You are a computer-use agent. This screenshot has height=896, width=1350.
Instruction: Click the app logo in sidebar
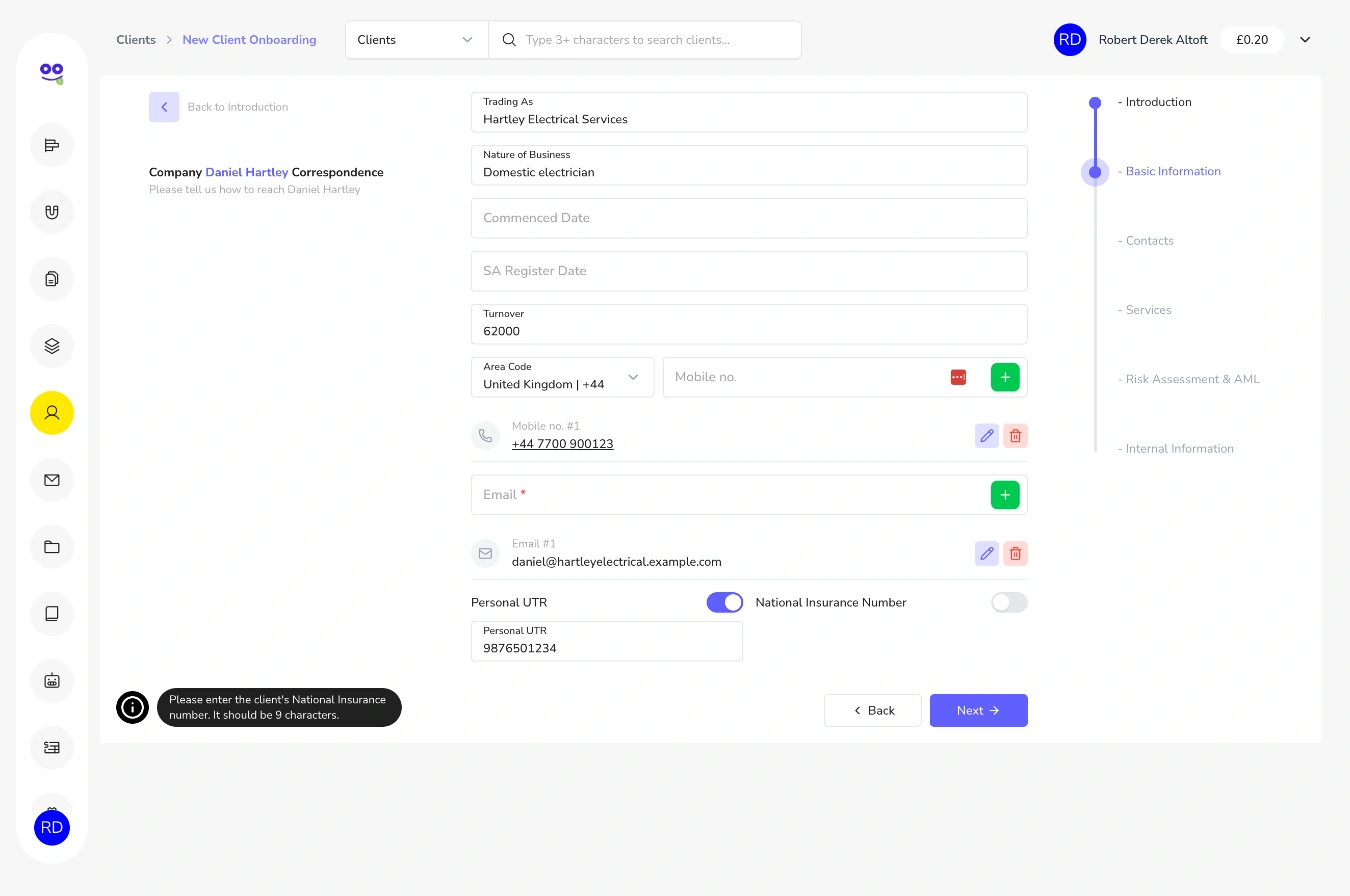[52, 72]
